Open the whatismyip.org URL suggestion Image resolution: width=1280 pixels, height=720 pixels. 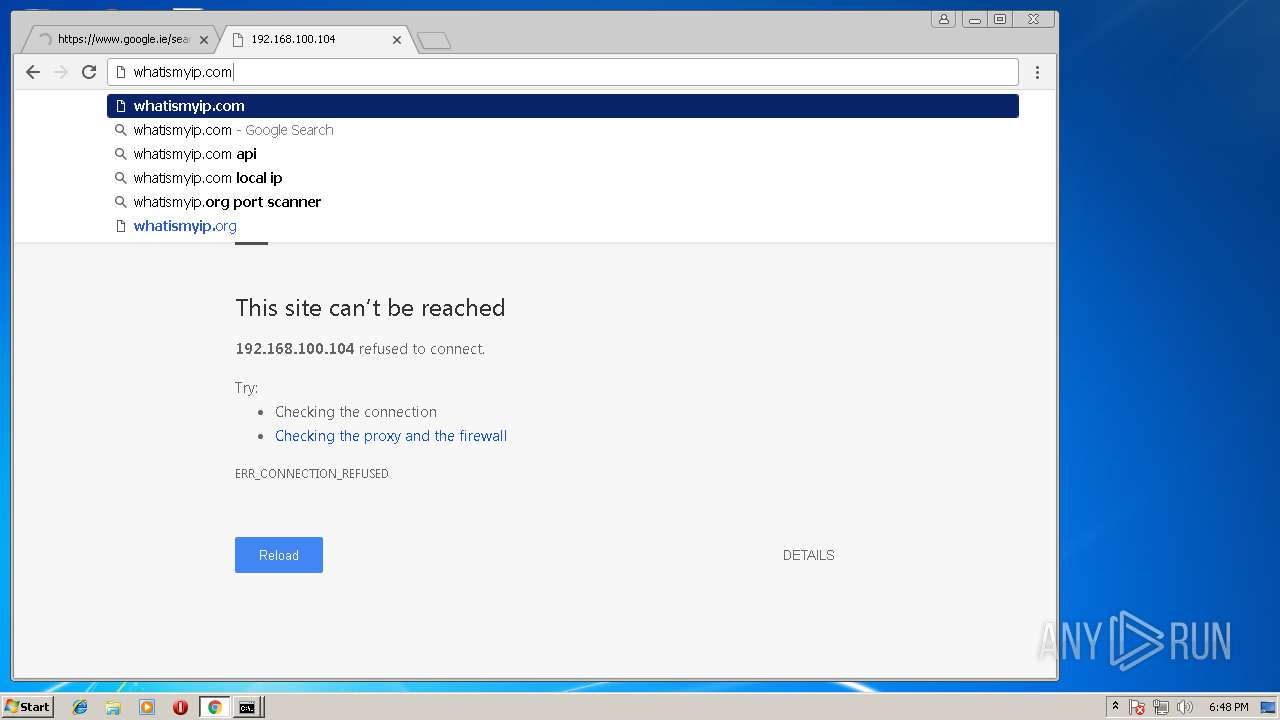pos(563,226)
